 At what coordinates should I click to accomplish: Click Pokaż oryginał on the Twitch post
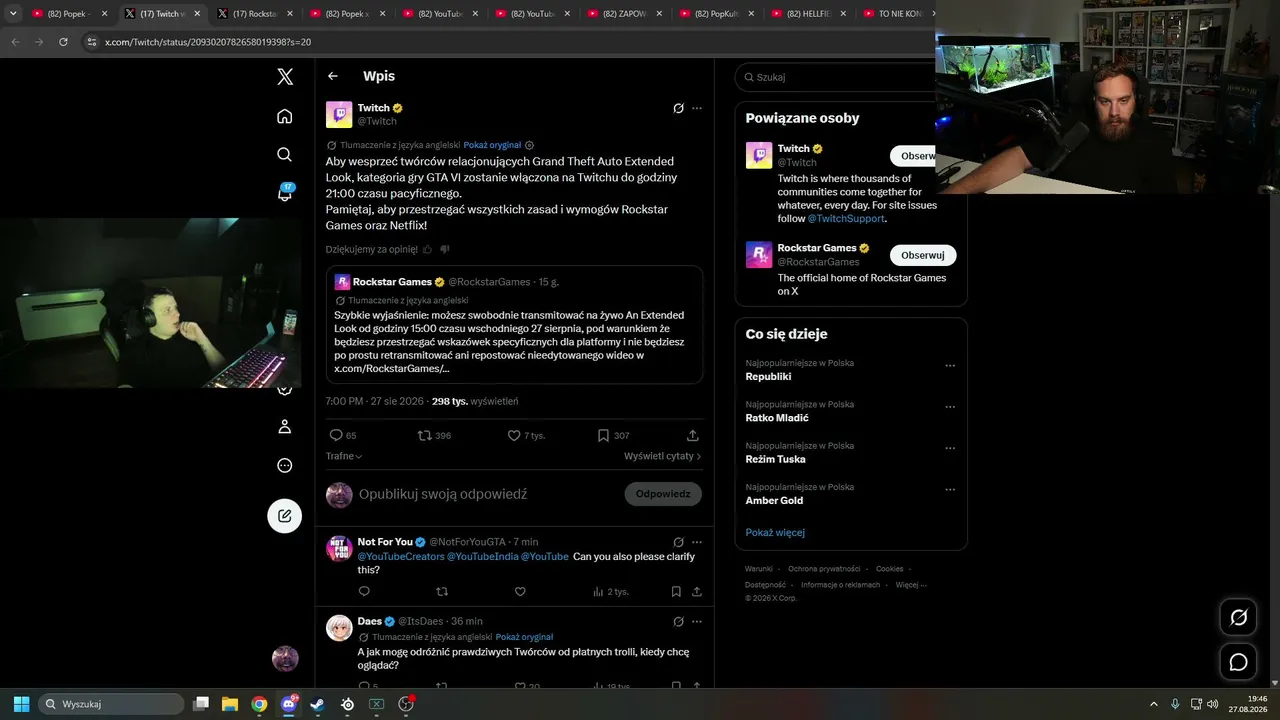[x=492, y=145]
